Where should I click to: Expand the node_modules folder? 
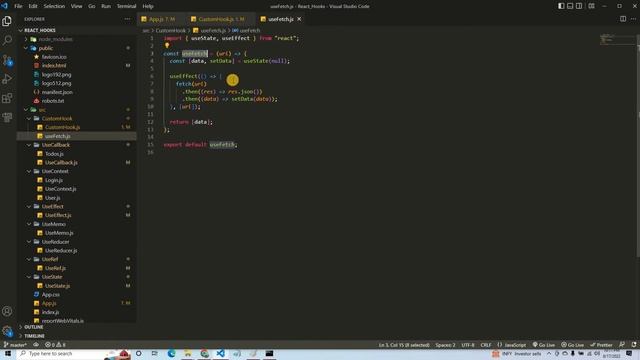tap(77, 39)
